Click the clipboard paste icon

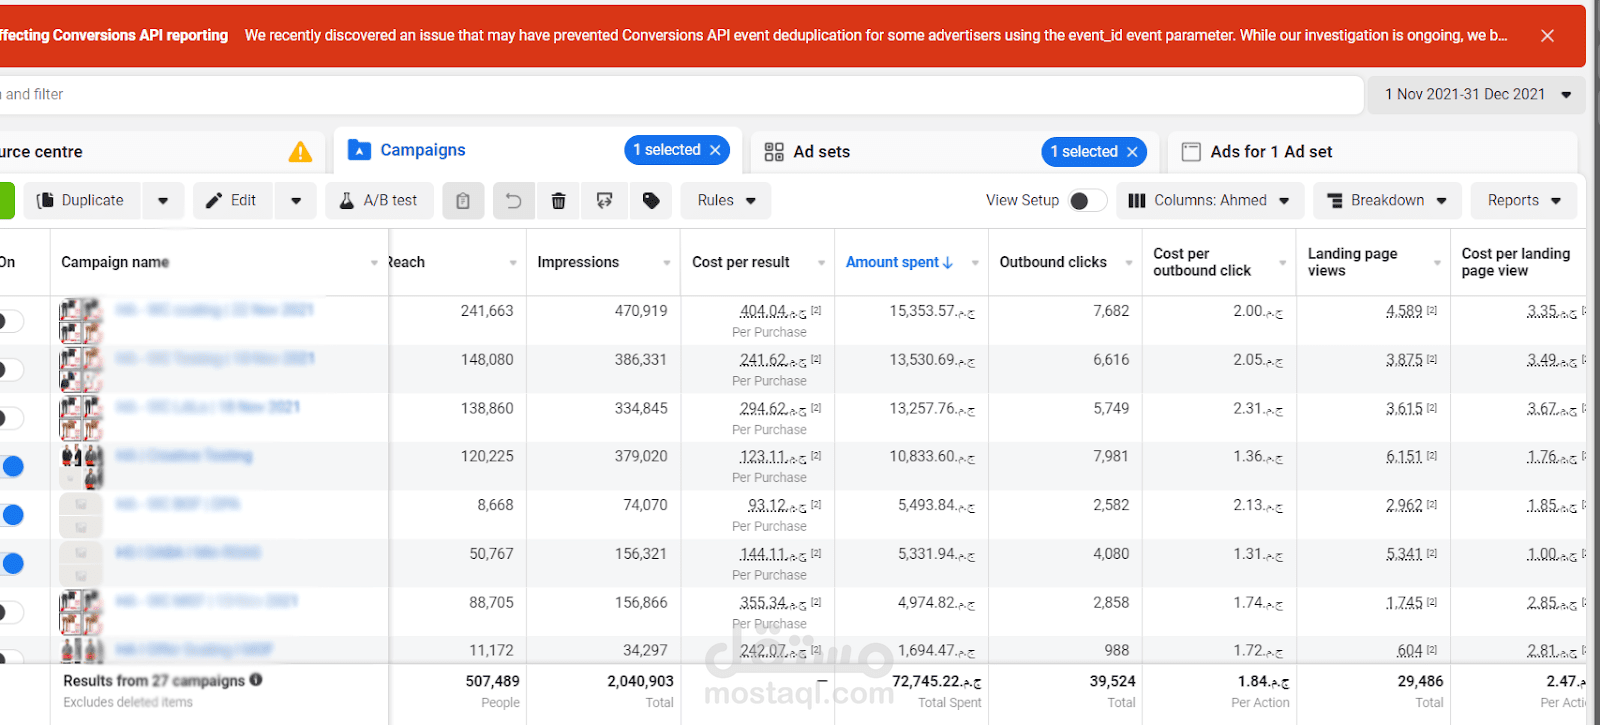coord(463,201)
